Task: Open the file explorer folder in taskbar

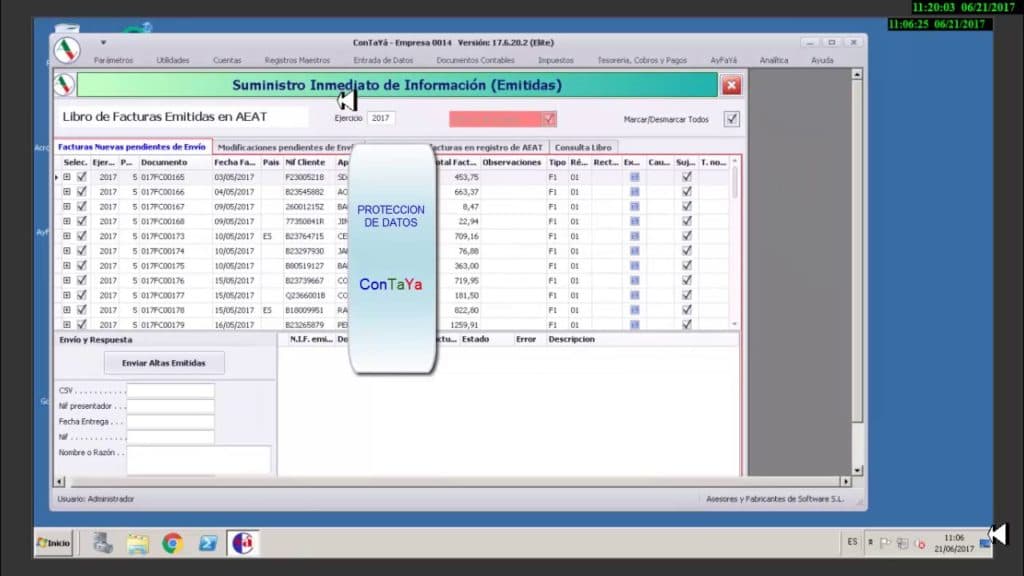Action: click(x=138, y=543)
